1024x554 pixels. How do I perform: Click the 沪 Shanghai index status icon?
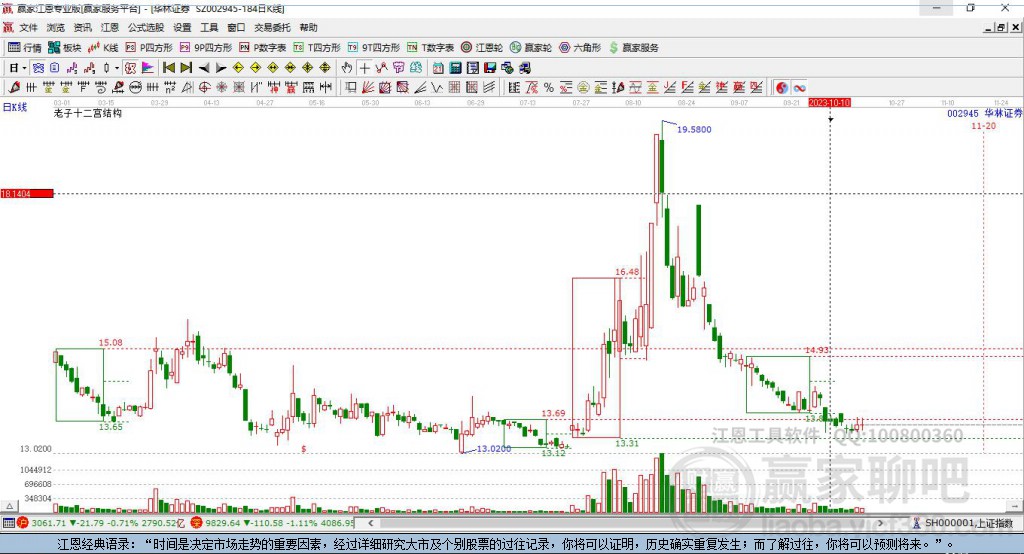point(23,523)
